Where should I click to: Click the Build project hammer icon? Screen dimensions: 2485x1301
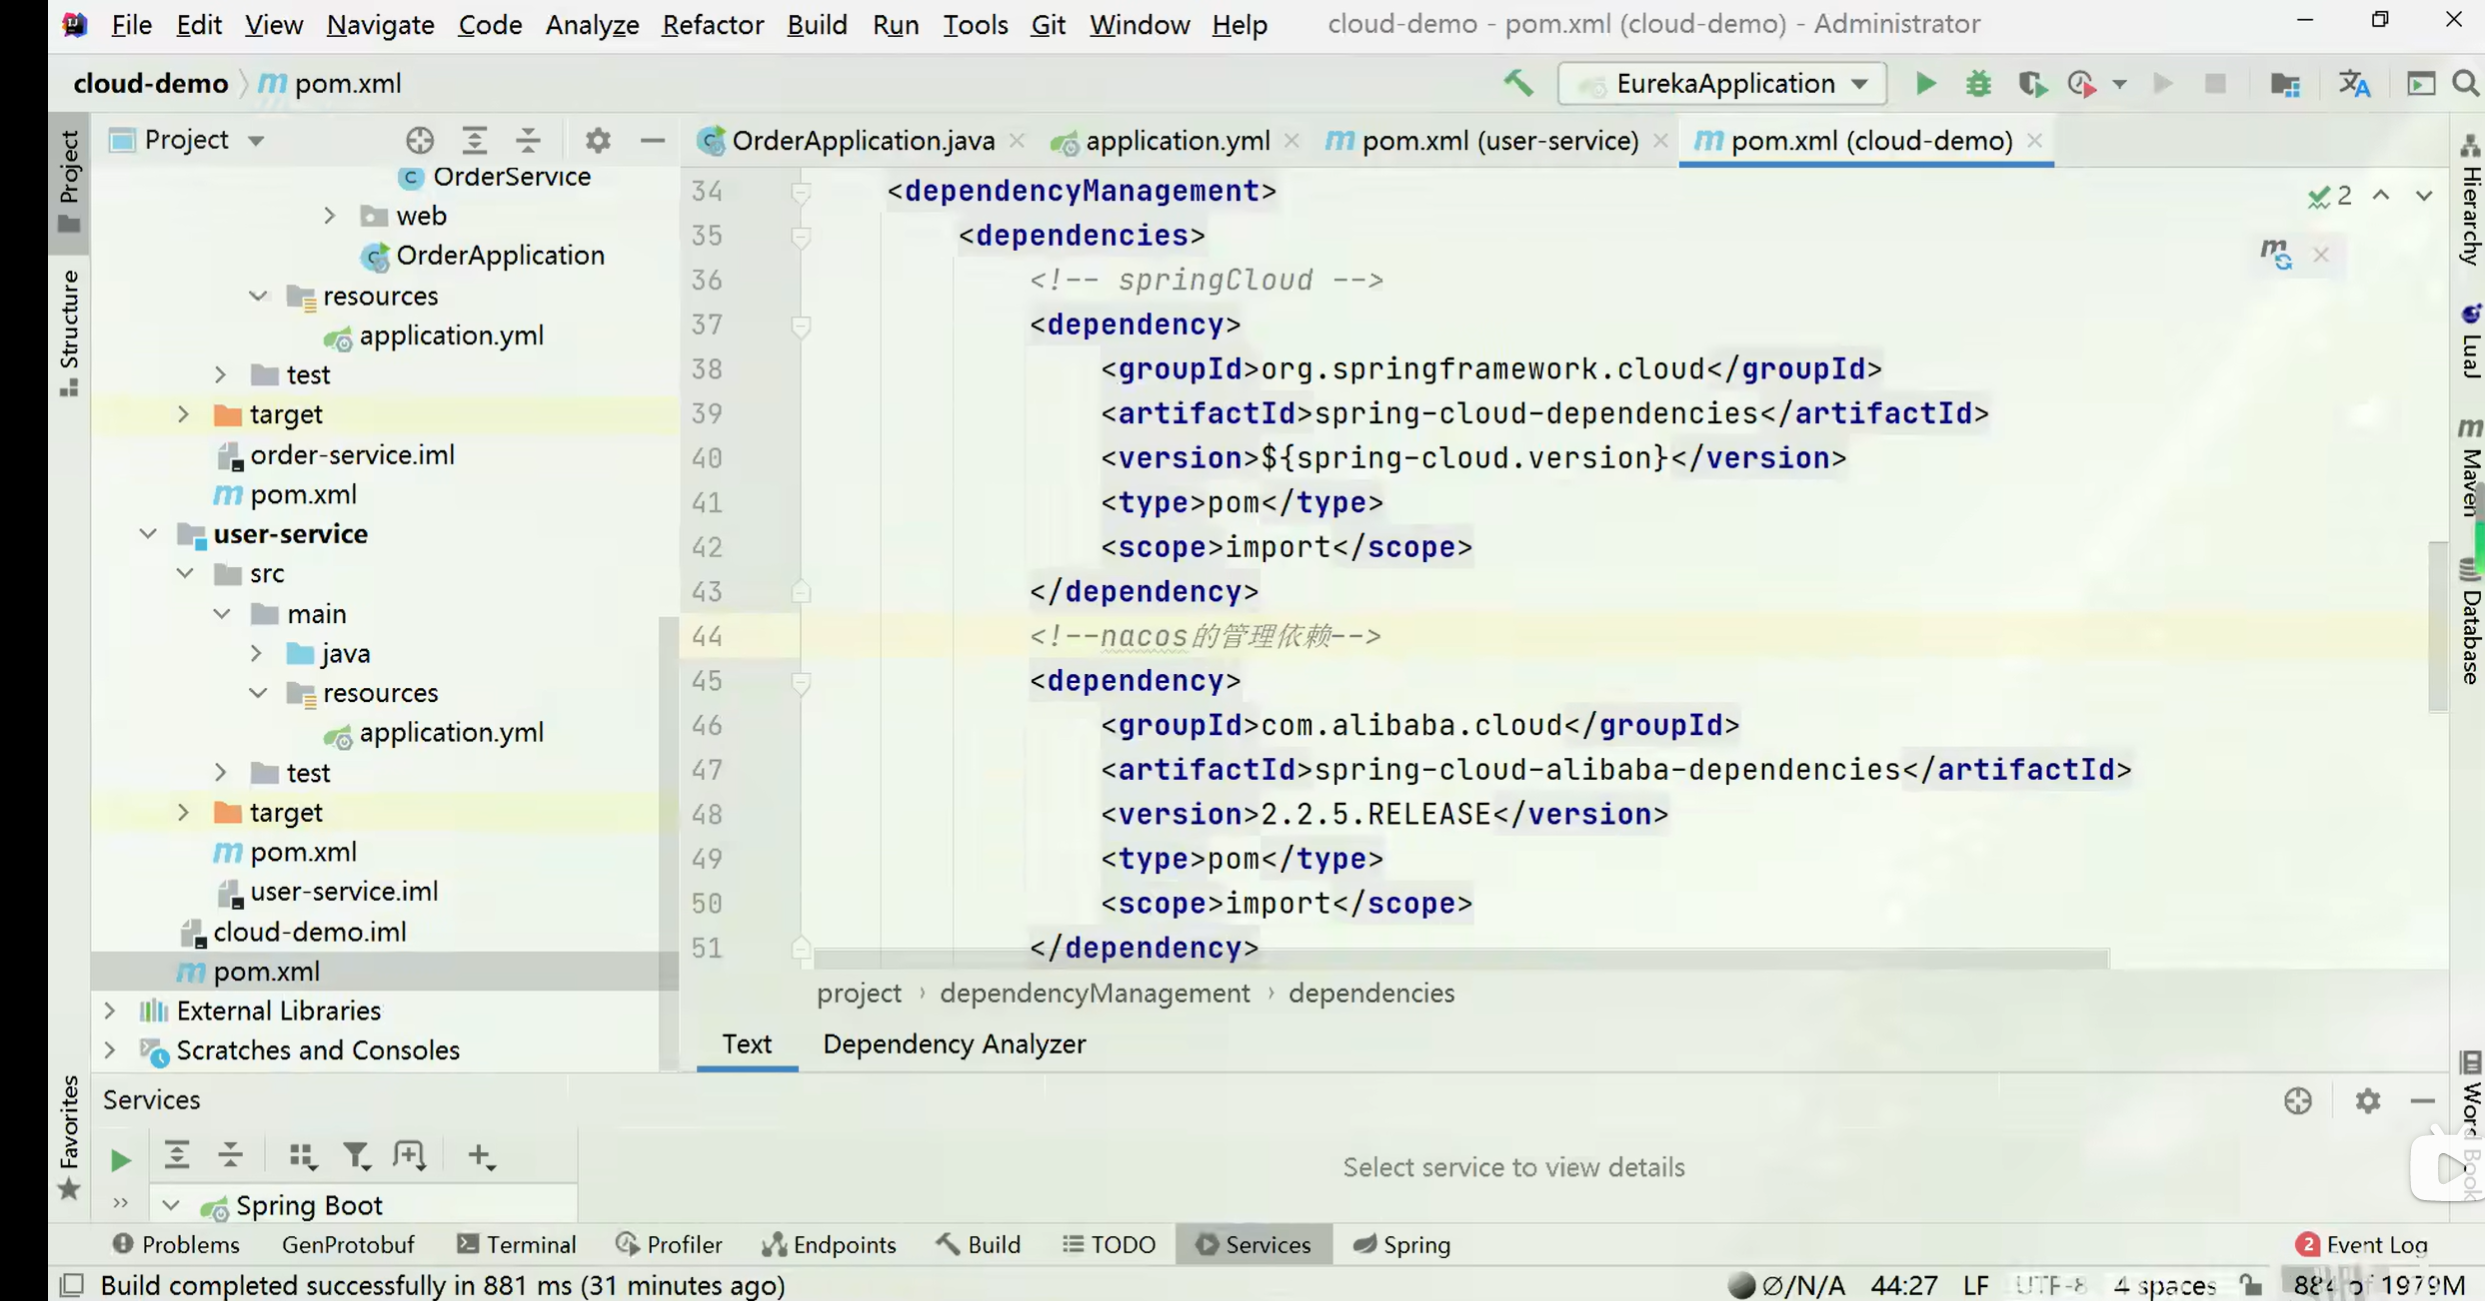(x=1518, y=84)
